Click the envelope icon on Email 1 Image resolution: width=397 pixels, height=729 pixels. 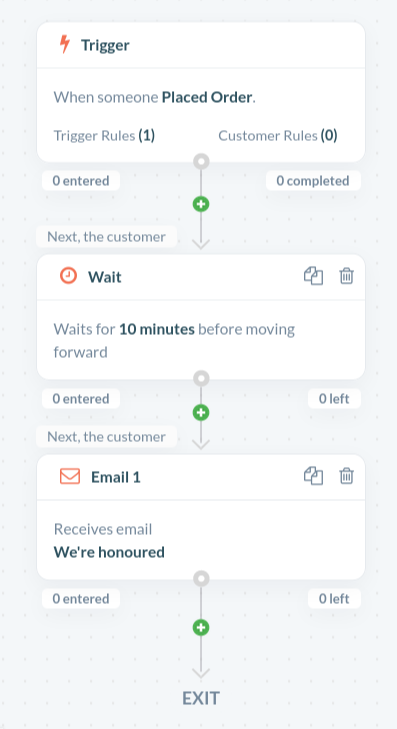70,477
